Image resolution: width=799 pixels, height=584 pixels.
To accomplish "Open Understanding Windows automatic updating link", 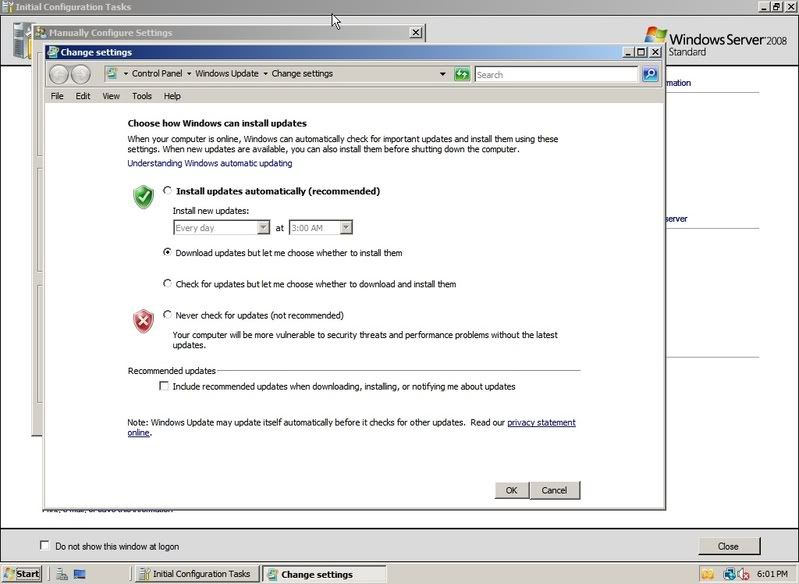I will point(209,163).
